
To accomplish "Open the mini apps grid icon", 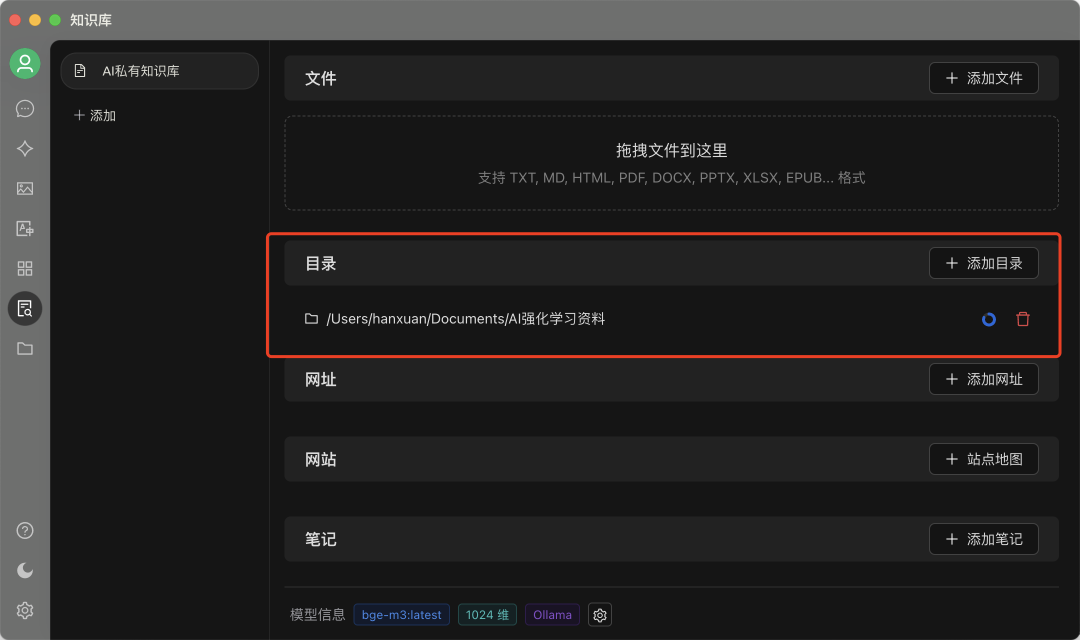I will point(25,269).
